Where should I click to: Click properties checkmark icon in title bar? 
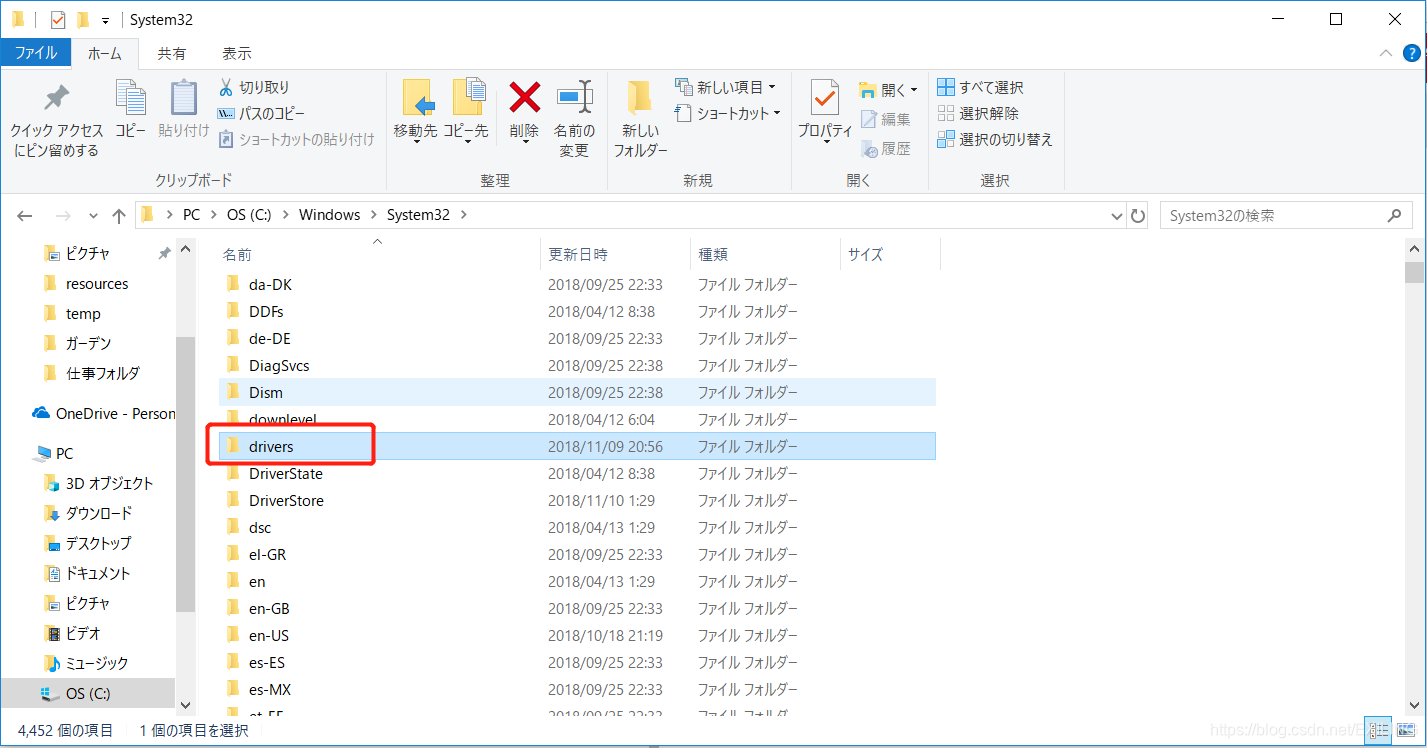pos(58,19)
